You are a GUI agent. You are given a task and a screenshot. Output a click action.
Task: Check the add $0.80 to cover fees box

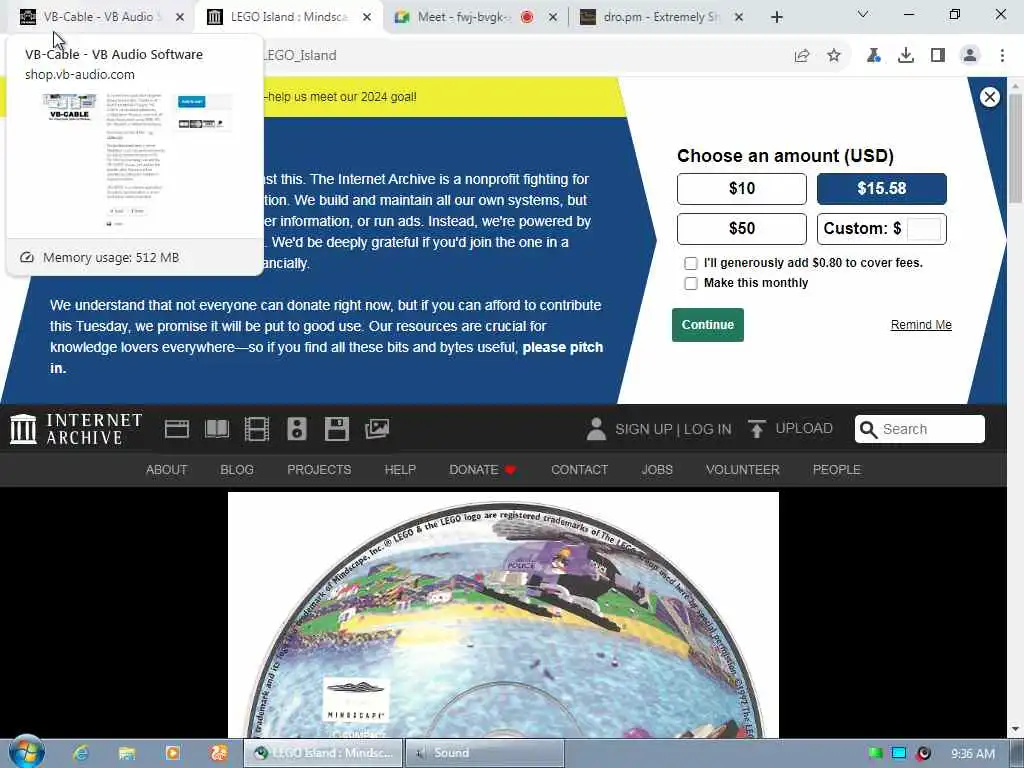[x=690, y=263]
